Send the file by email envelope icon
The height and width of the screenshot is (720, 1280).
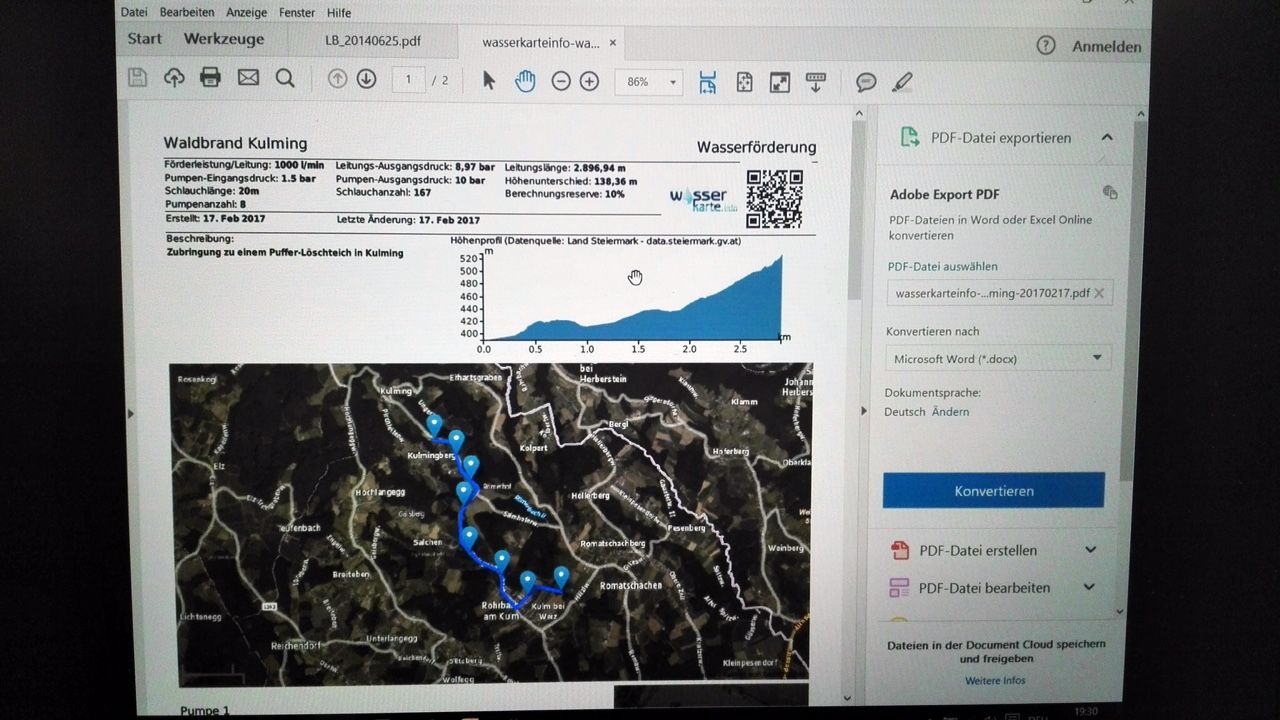pos(248,78)
